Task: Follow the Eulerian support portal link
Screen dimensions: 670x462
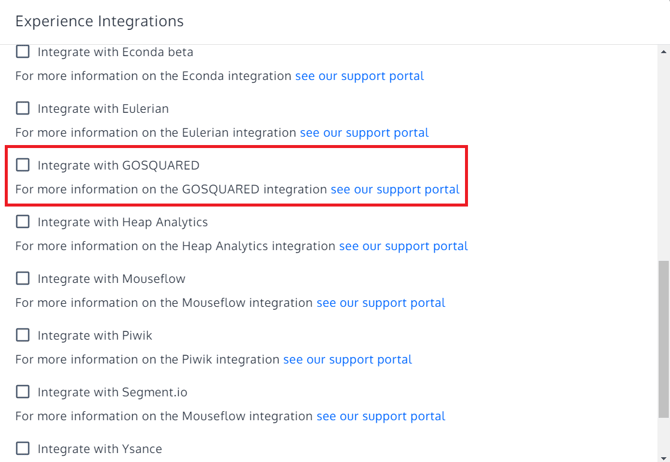Action: (364, 132)
